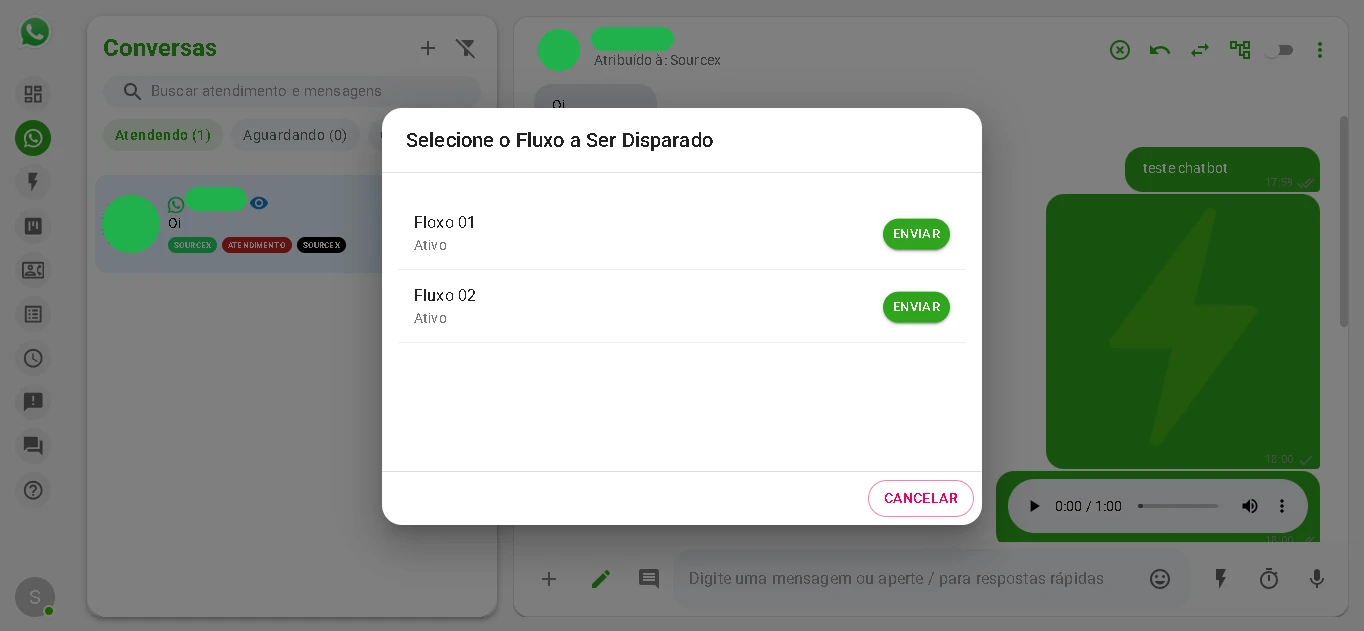Open the help question mark icon

33,490
